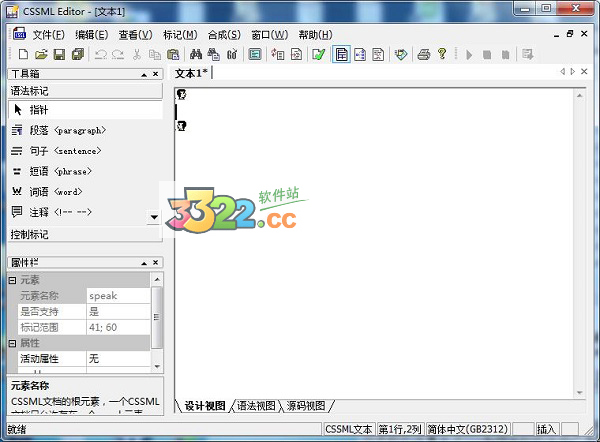Collapse the 工具箱 panel with triangle
Viewport: 600px width, 442px height.
point(144,75)
